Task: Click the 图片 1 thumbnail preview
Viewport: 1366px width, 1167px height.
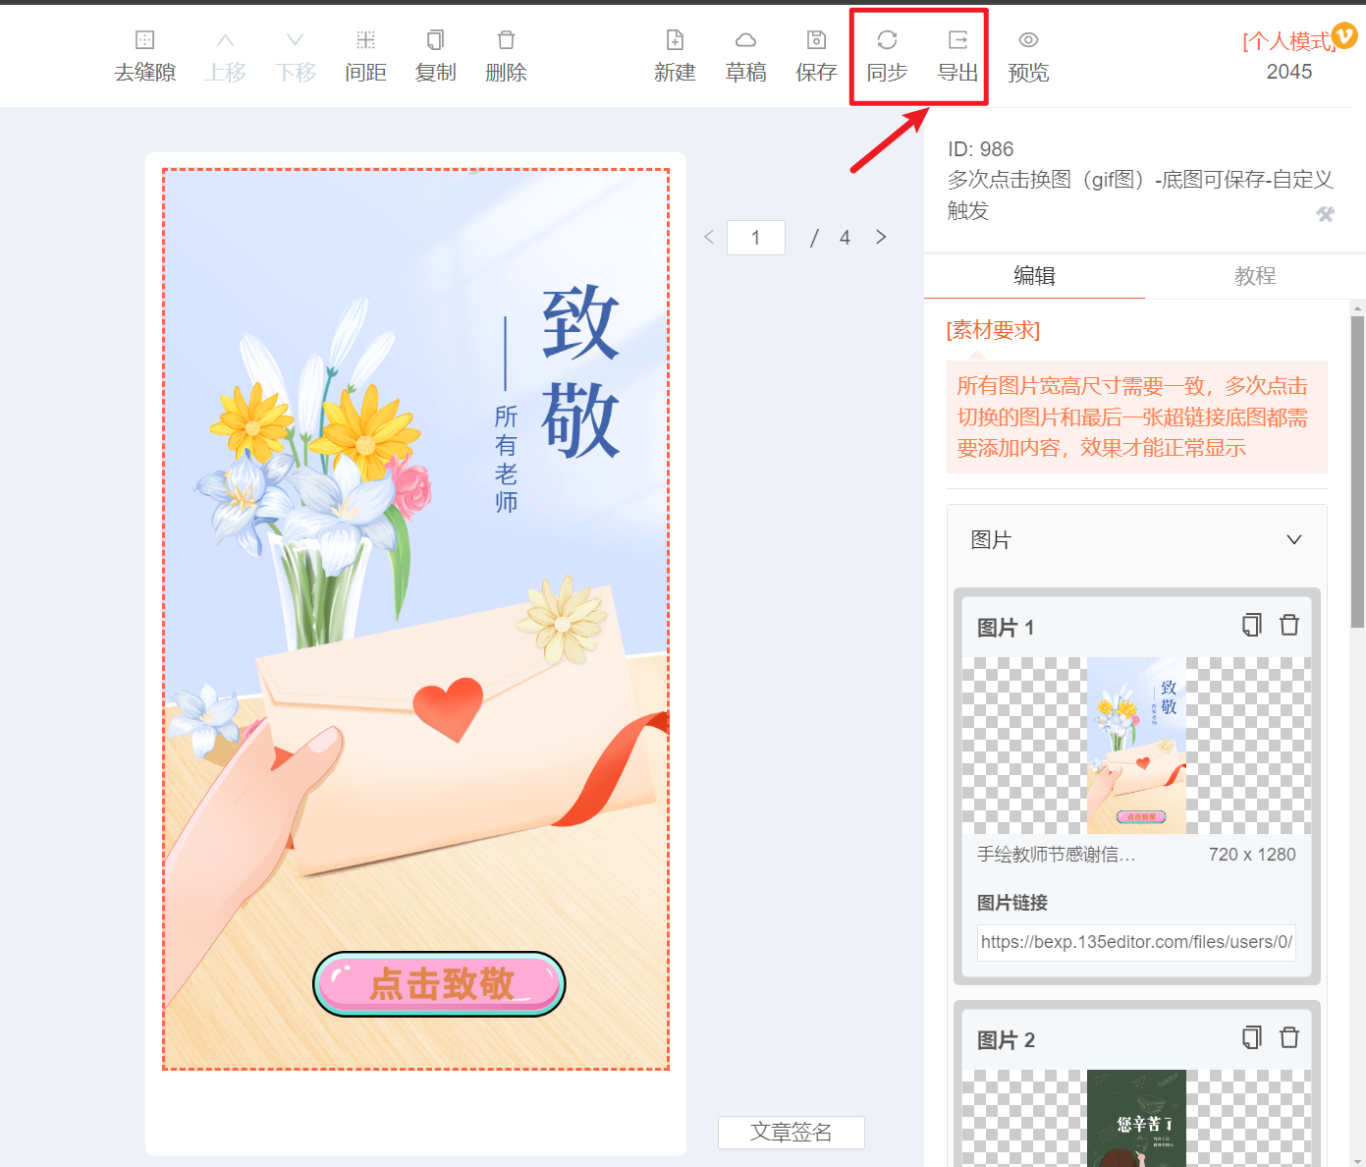Action: pos(1136,745)
